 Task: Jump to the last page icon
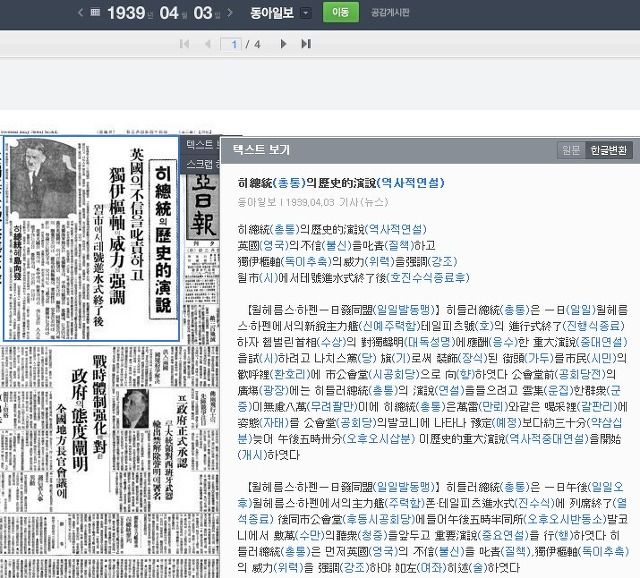(x=306, y=44)
